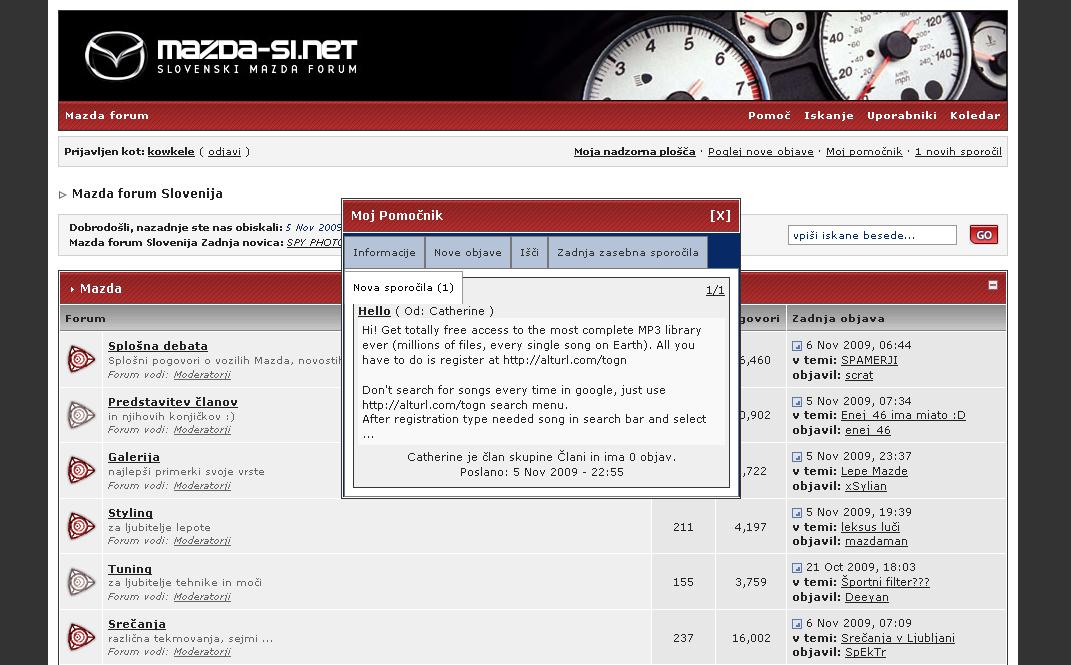The width and height of the screenshot is (1071, 665).
Task: Click forum status icon for Predstavitev članov
Action: coord(81,415)
